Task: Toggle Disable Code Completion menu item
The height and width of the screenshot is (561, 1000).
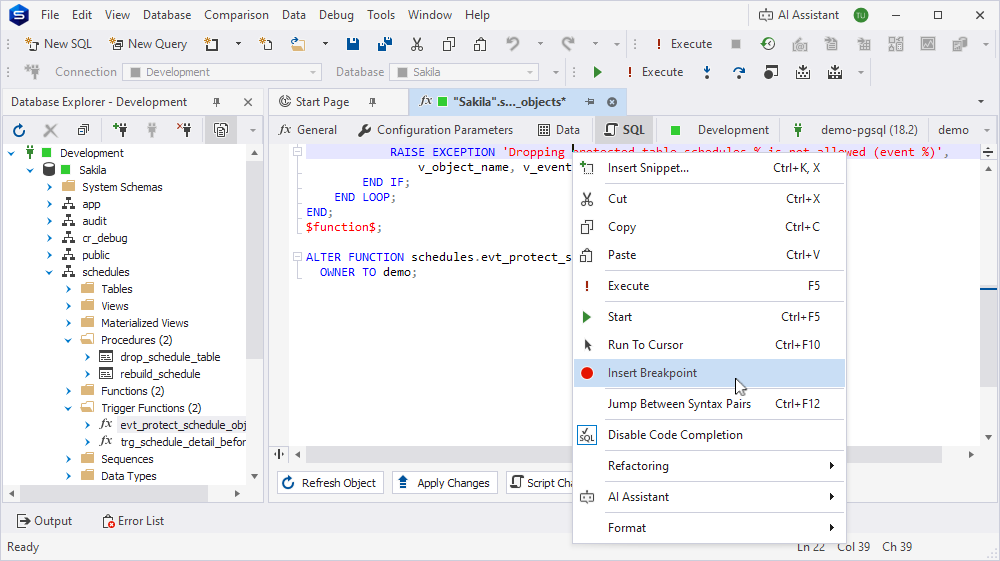Action: click(709, 435)
